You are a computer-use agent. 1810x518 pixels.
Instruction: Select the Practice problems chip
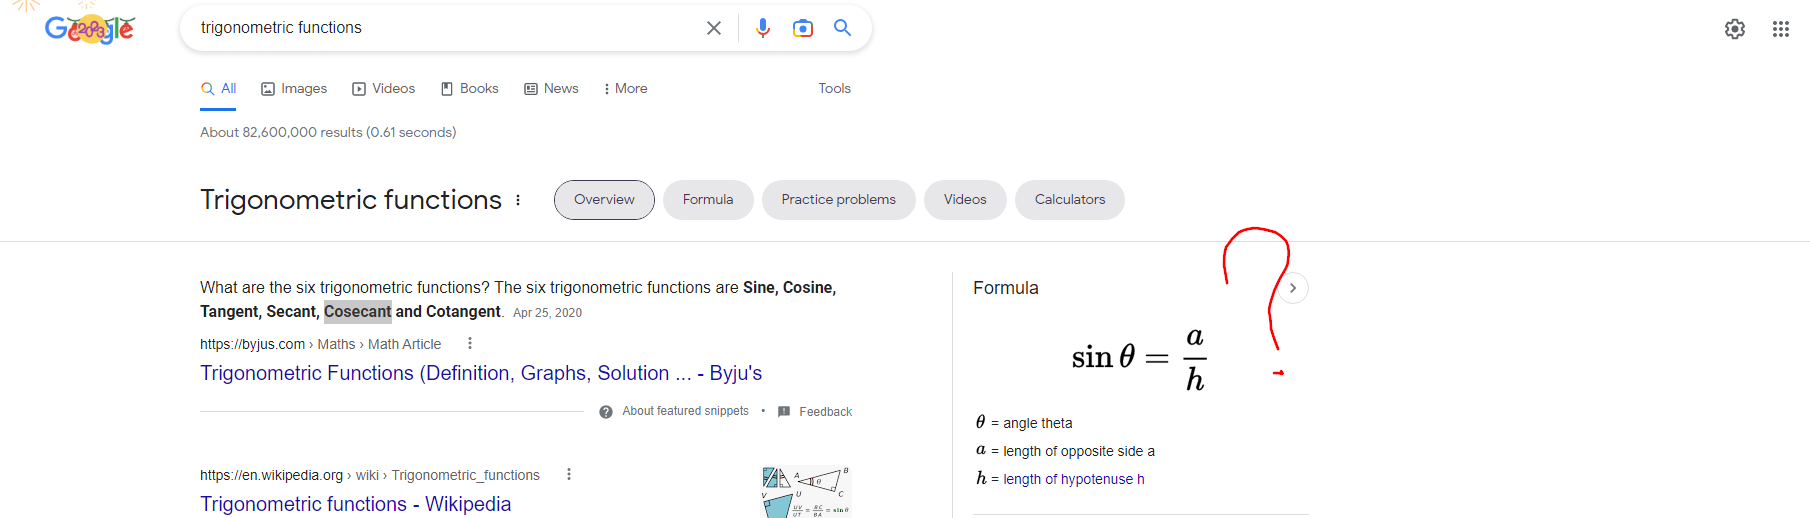click(839, 200)
